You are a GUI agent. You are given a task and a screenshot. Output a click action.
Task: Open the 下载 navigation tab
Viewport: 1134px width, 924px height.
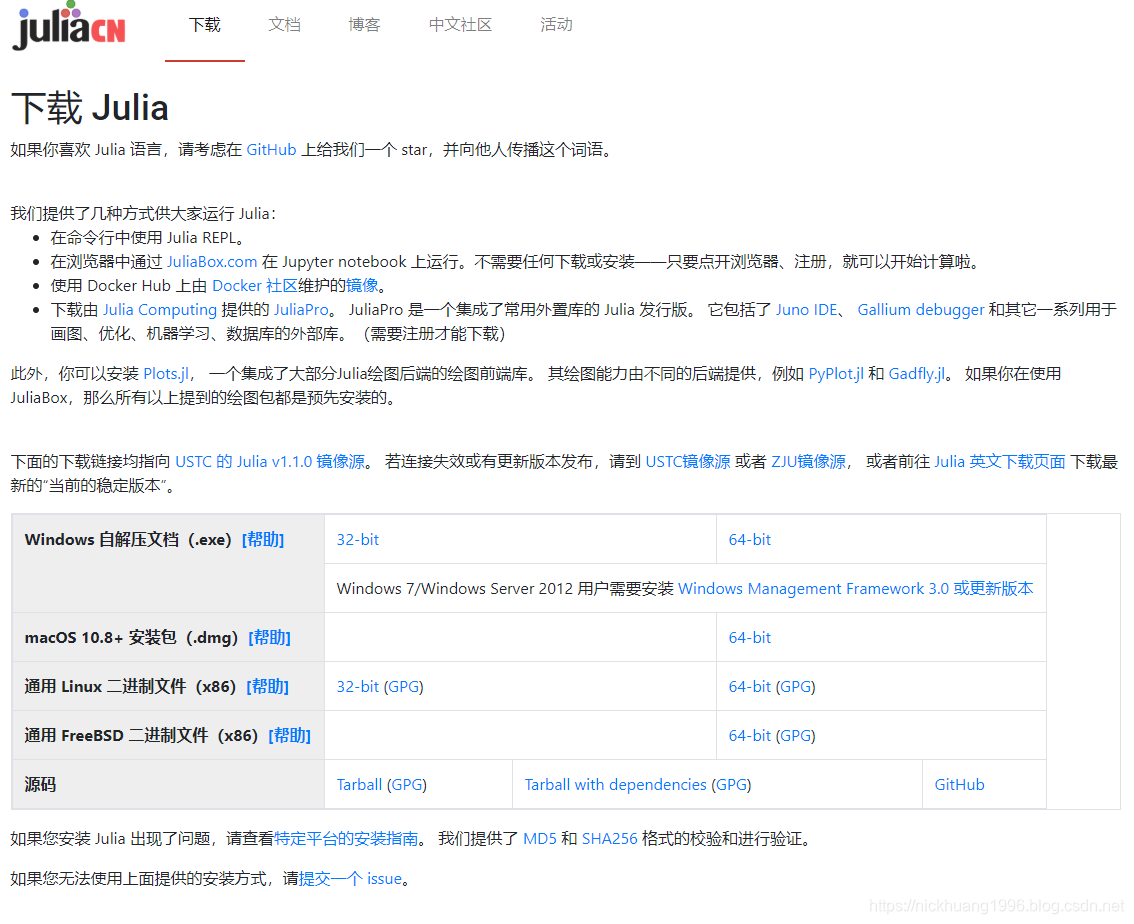point(205,25)
